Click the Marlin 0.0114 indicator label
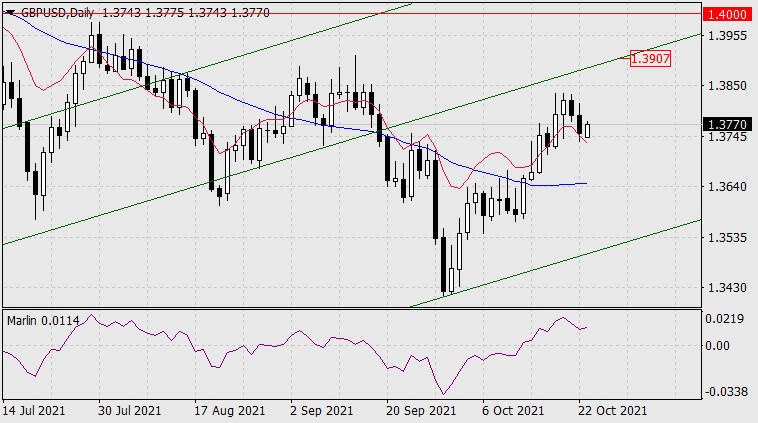Screen dimensions: 758x423 pyautogui.click(x=43, y=321)
